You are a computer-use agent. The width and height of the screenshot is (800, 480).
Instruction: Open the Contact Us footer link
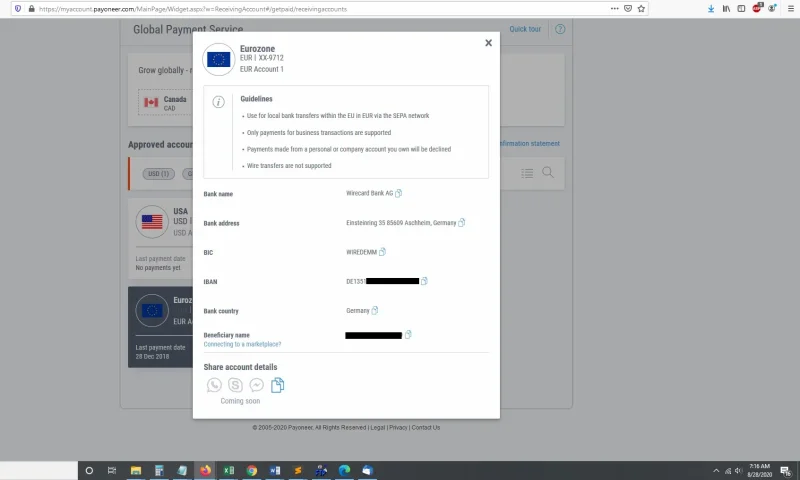tap(426, 427)
